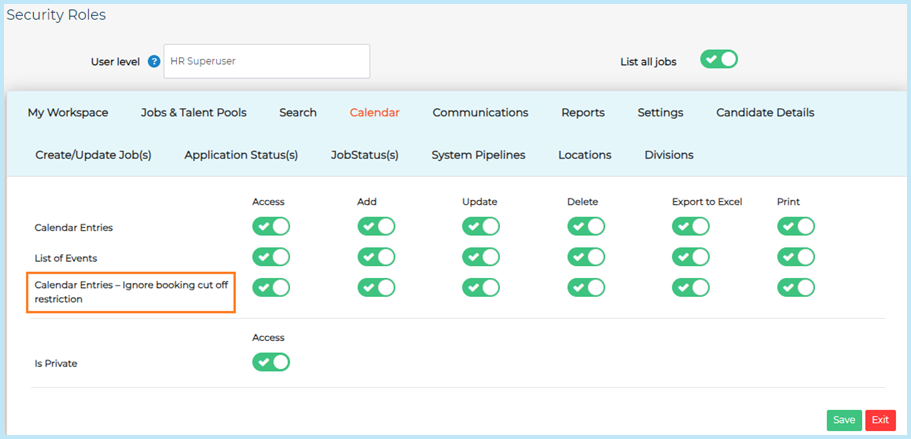This screenshot has height=439, width=911.
Task: Toggle Calendar Entries Access switch
Action: coord(271,227)
